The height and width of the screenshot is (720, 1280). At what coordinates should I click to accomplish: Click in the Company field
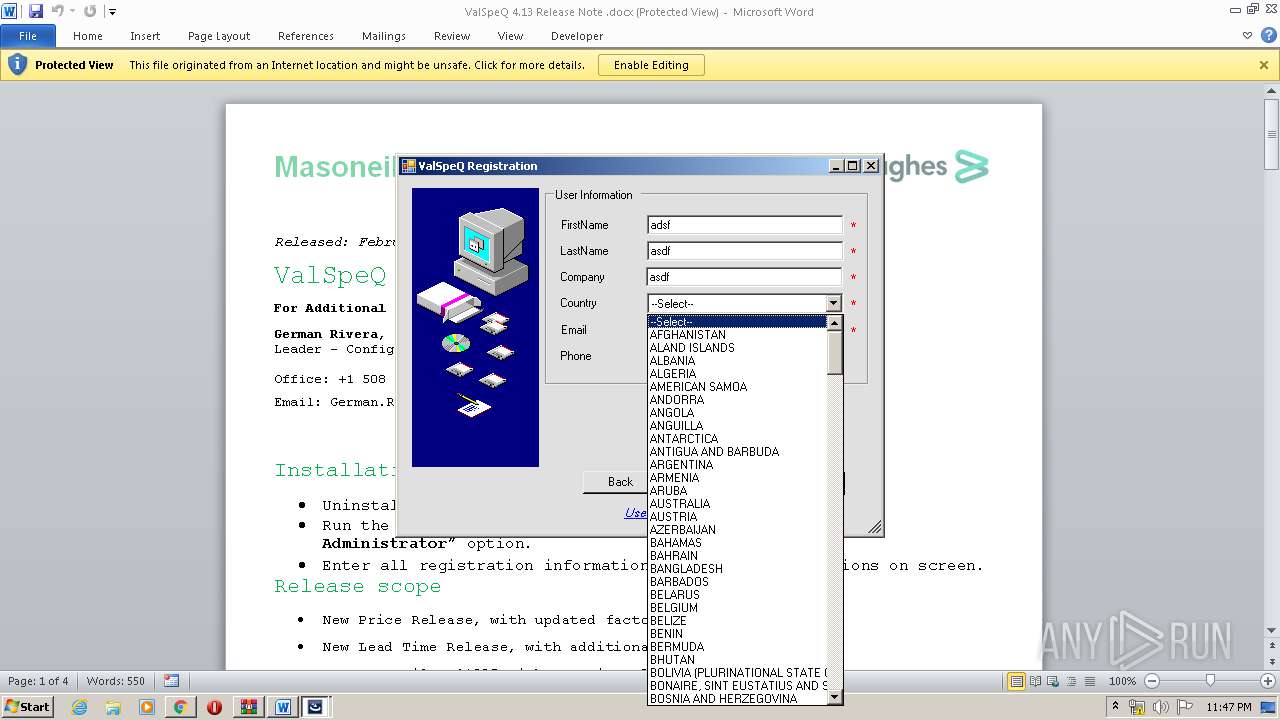point(745,277)
